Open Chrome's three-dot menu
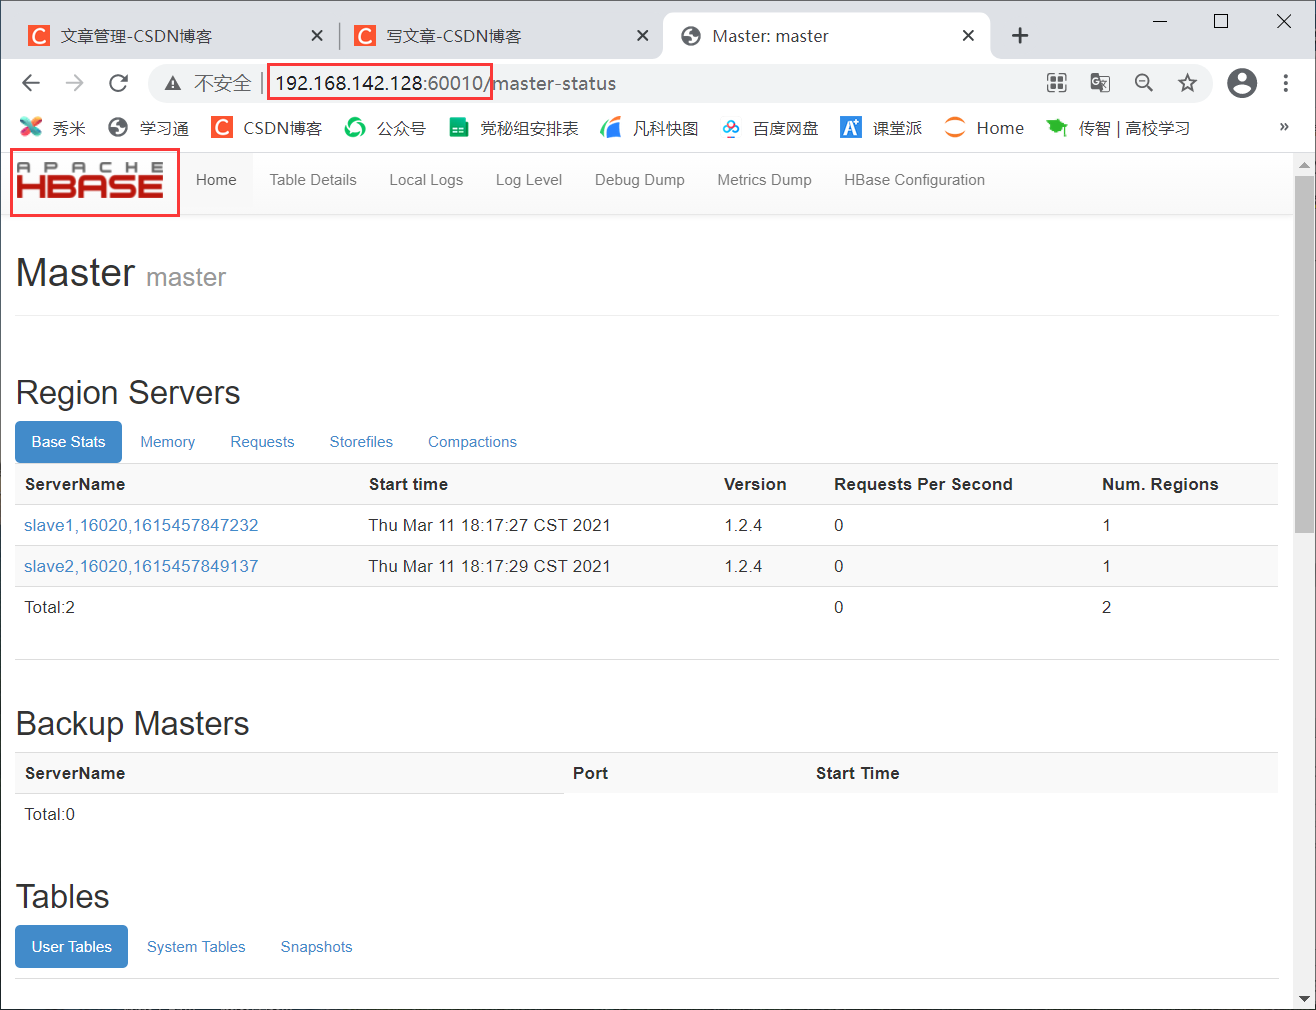Image resolution: width=1316 pixels, height=1010 pixels. [1286, 83]
